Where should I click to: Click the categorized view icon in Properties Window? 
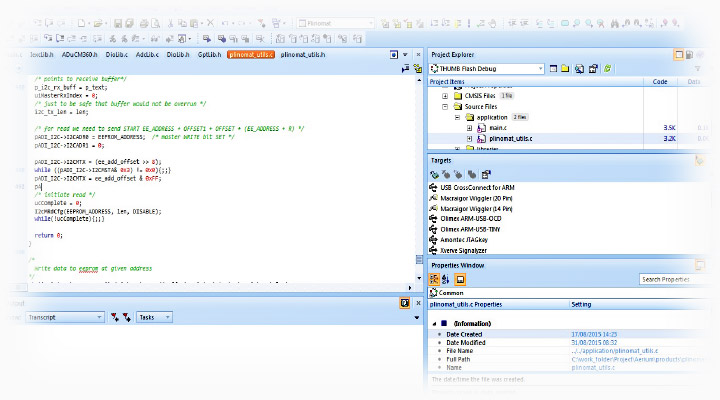pyautogui.click(x=435, y=279)
